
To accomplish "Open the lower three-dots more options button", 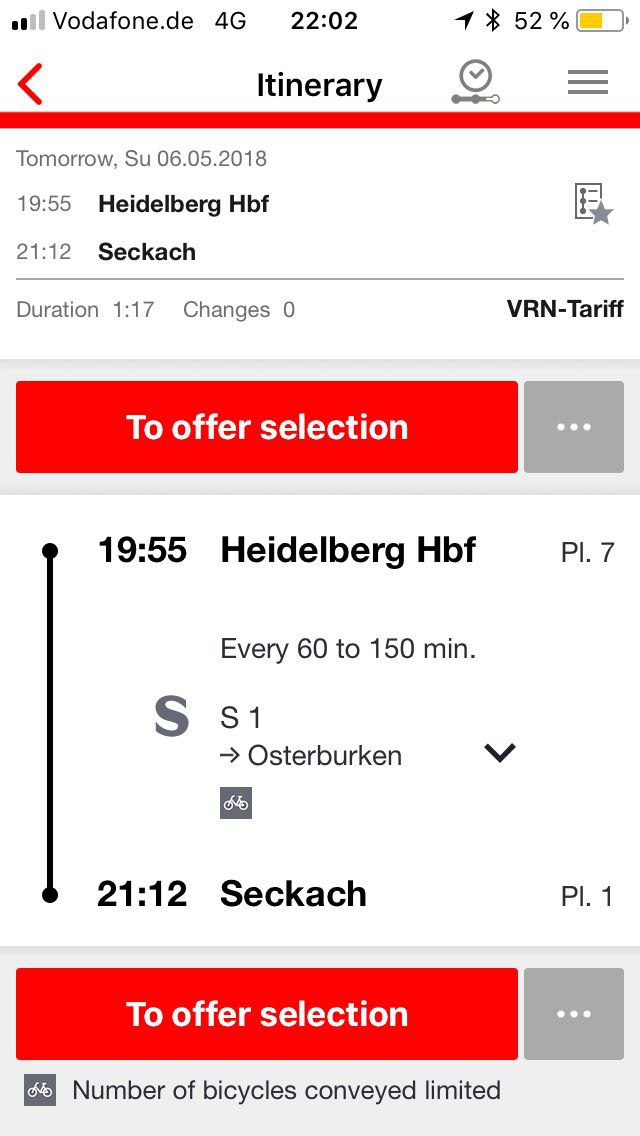I will pos(574,1014).
